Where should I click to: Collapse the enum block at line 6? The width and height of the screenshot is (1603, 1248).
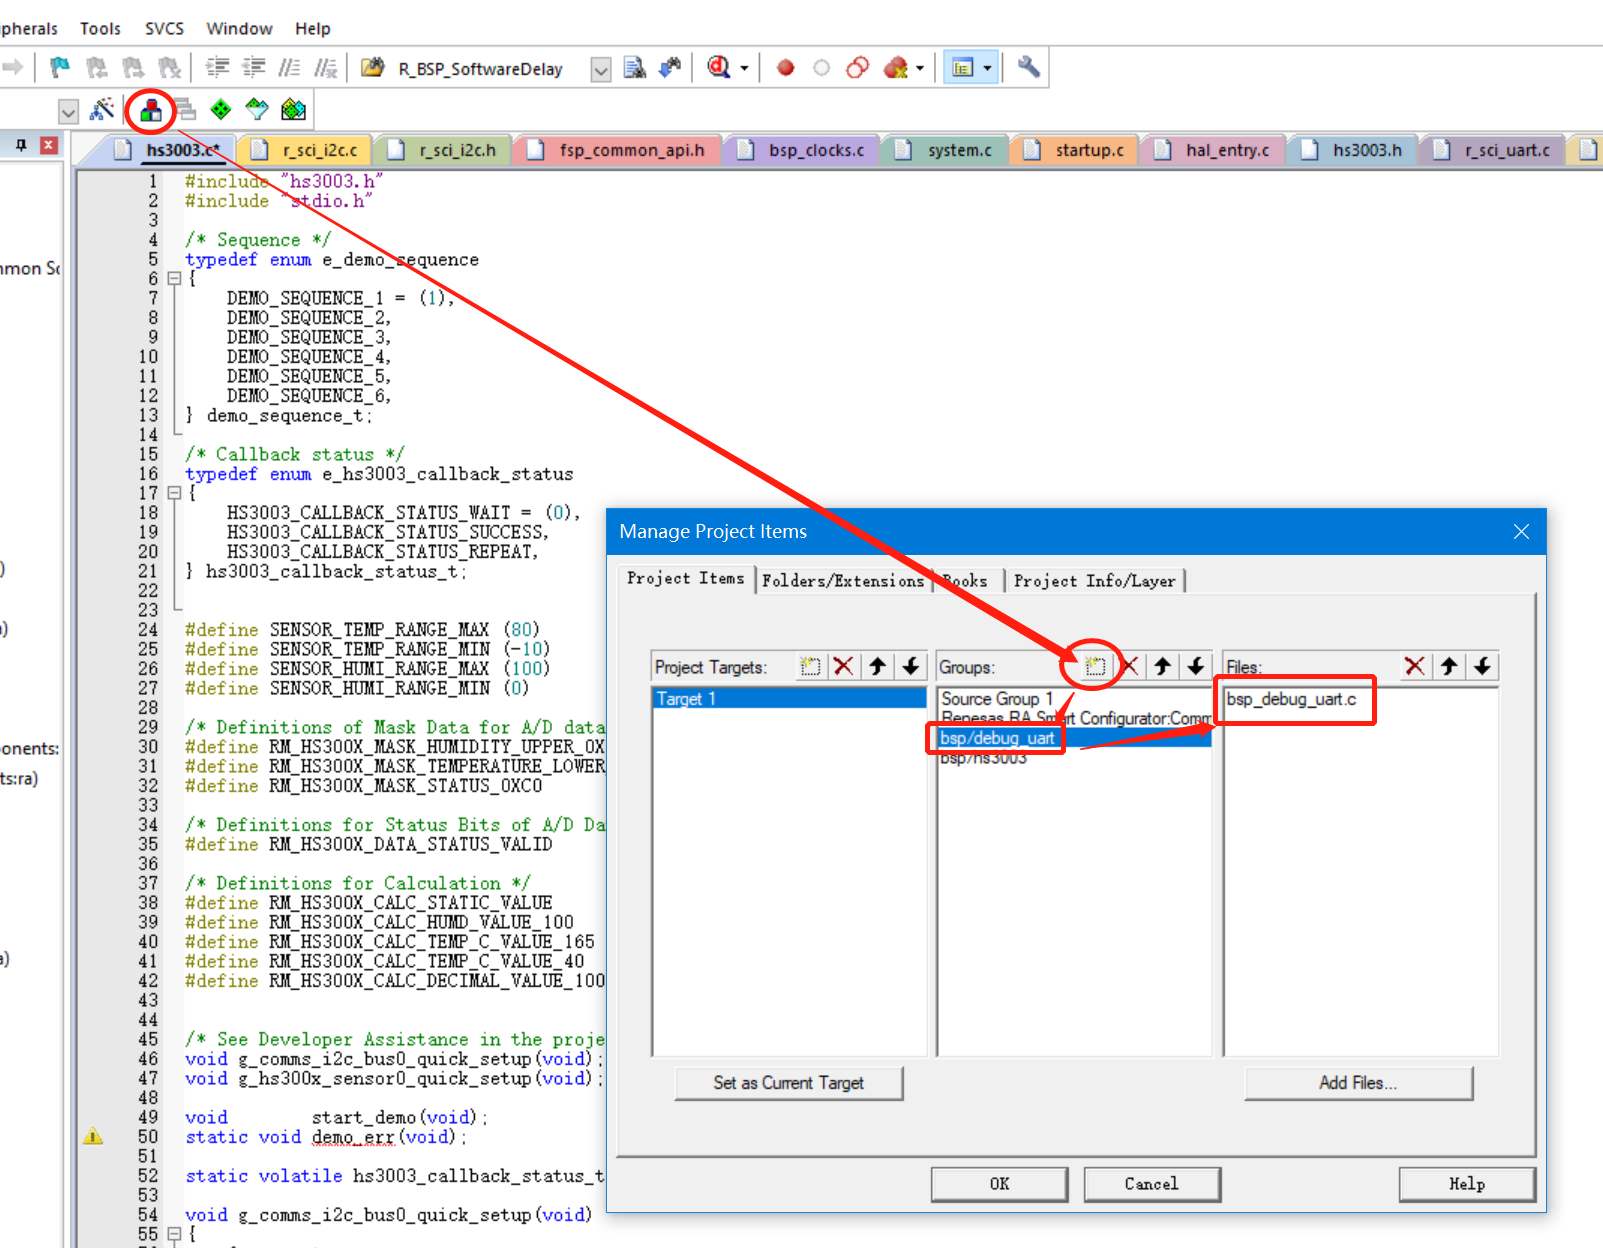pyautogui.click(x=174, y=279)
